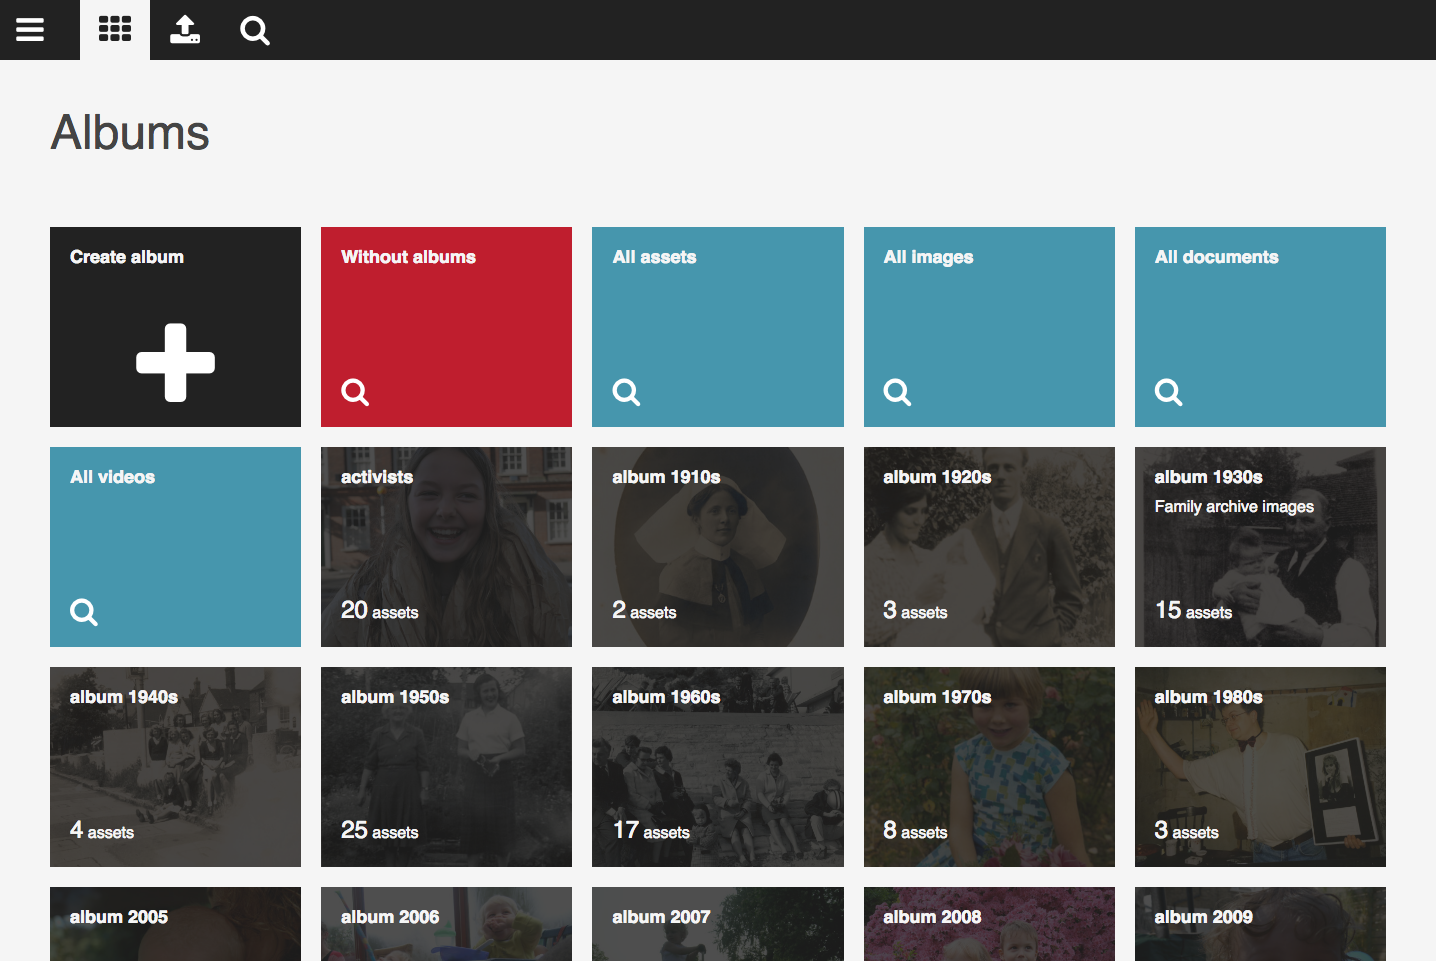Open album 1980s
Image resolution: width=1436 pixels, height=961 pixels.
tap(1260, 767)
